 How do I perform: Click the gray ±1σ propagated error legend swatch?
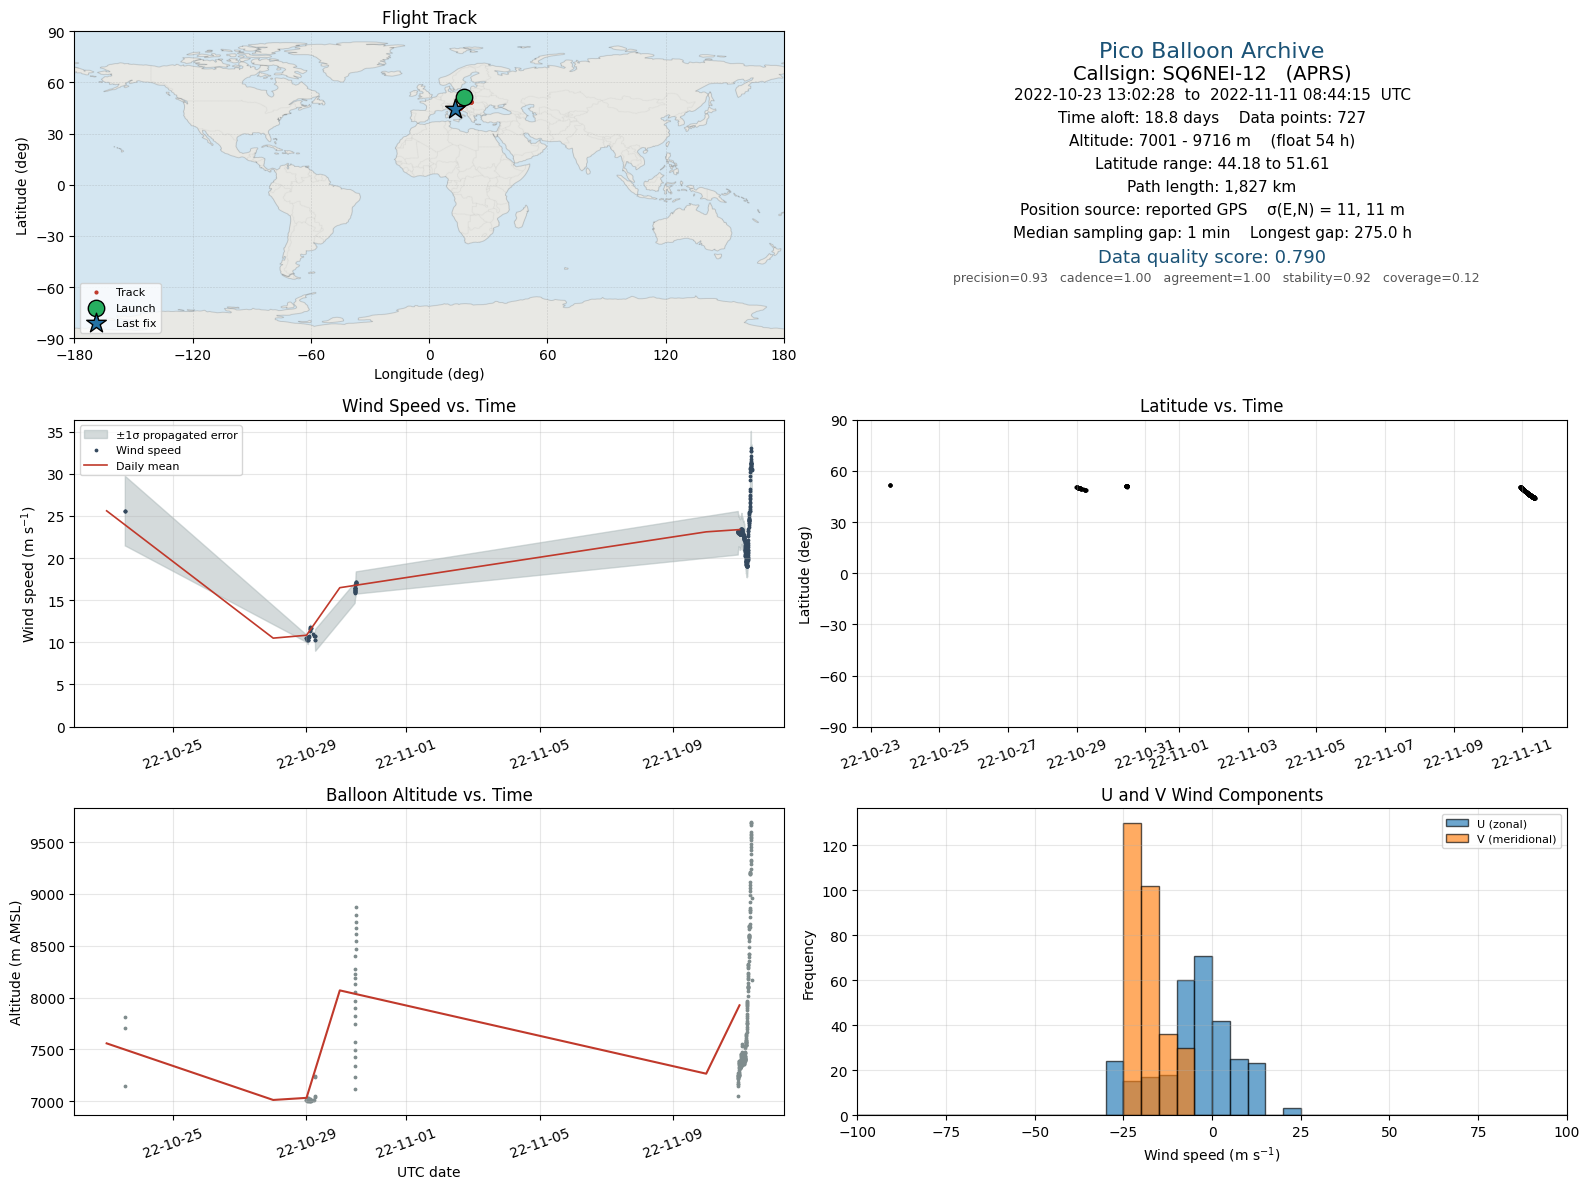coord(96,435)
